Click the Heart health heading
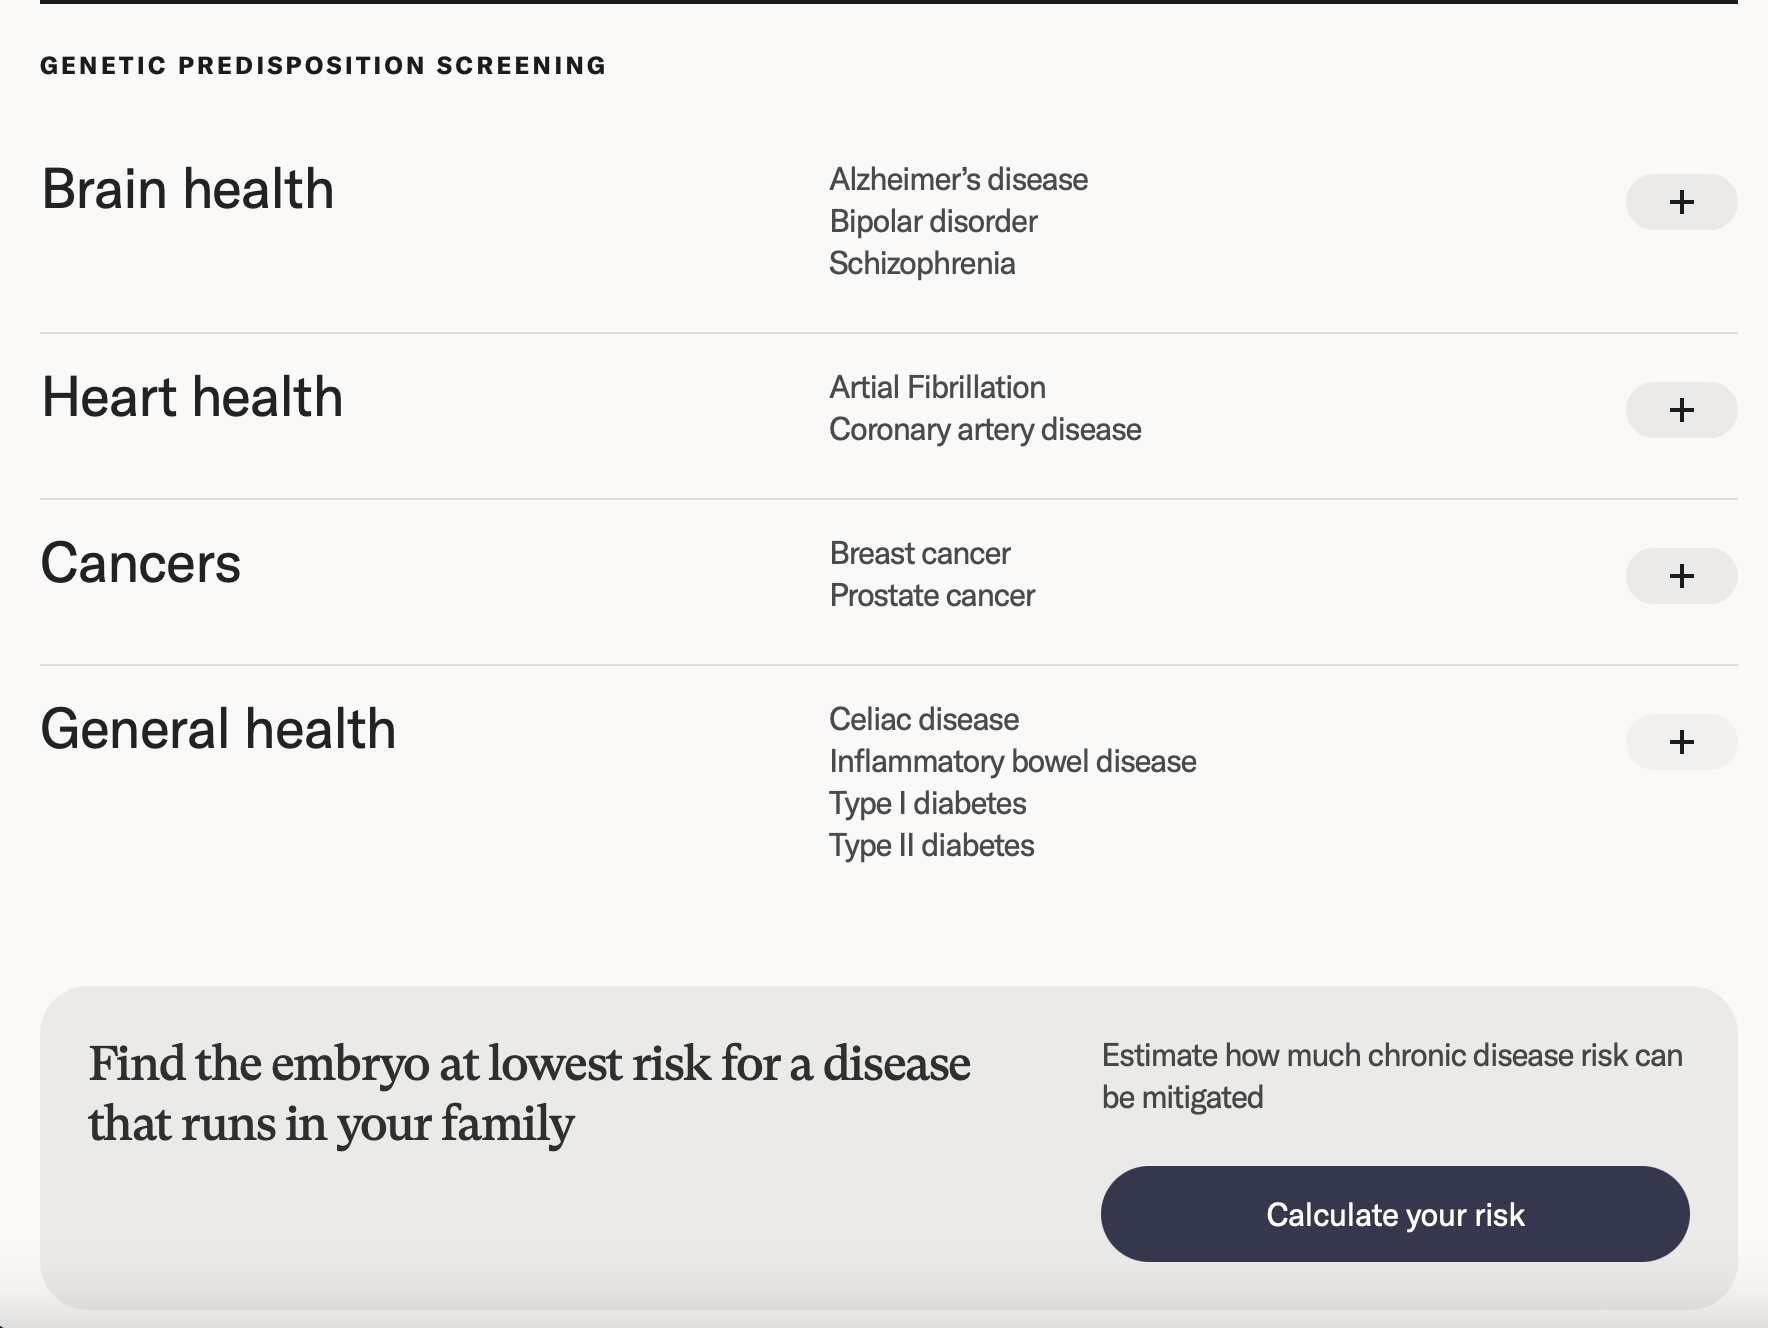This screenshot has width=1768, height=1328. point(192,397)
